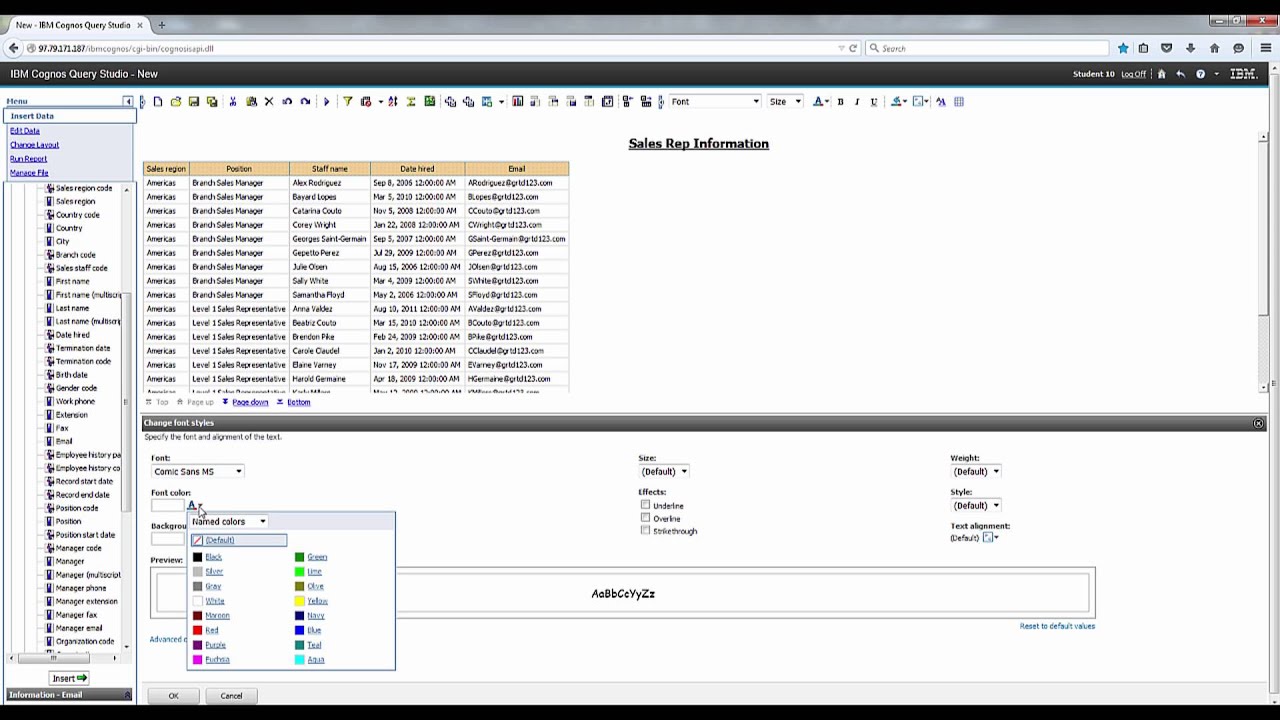Select the (Default) color option

[239, 540]
